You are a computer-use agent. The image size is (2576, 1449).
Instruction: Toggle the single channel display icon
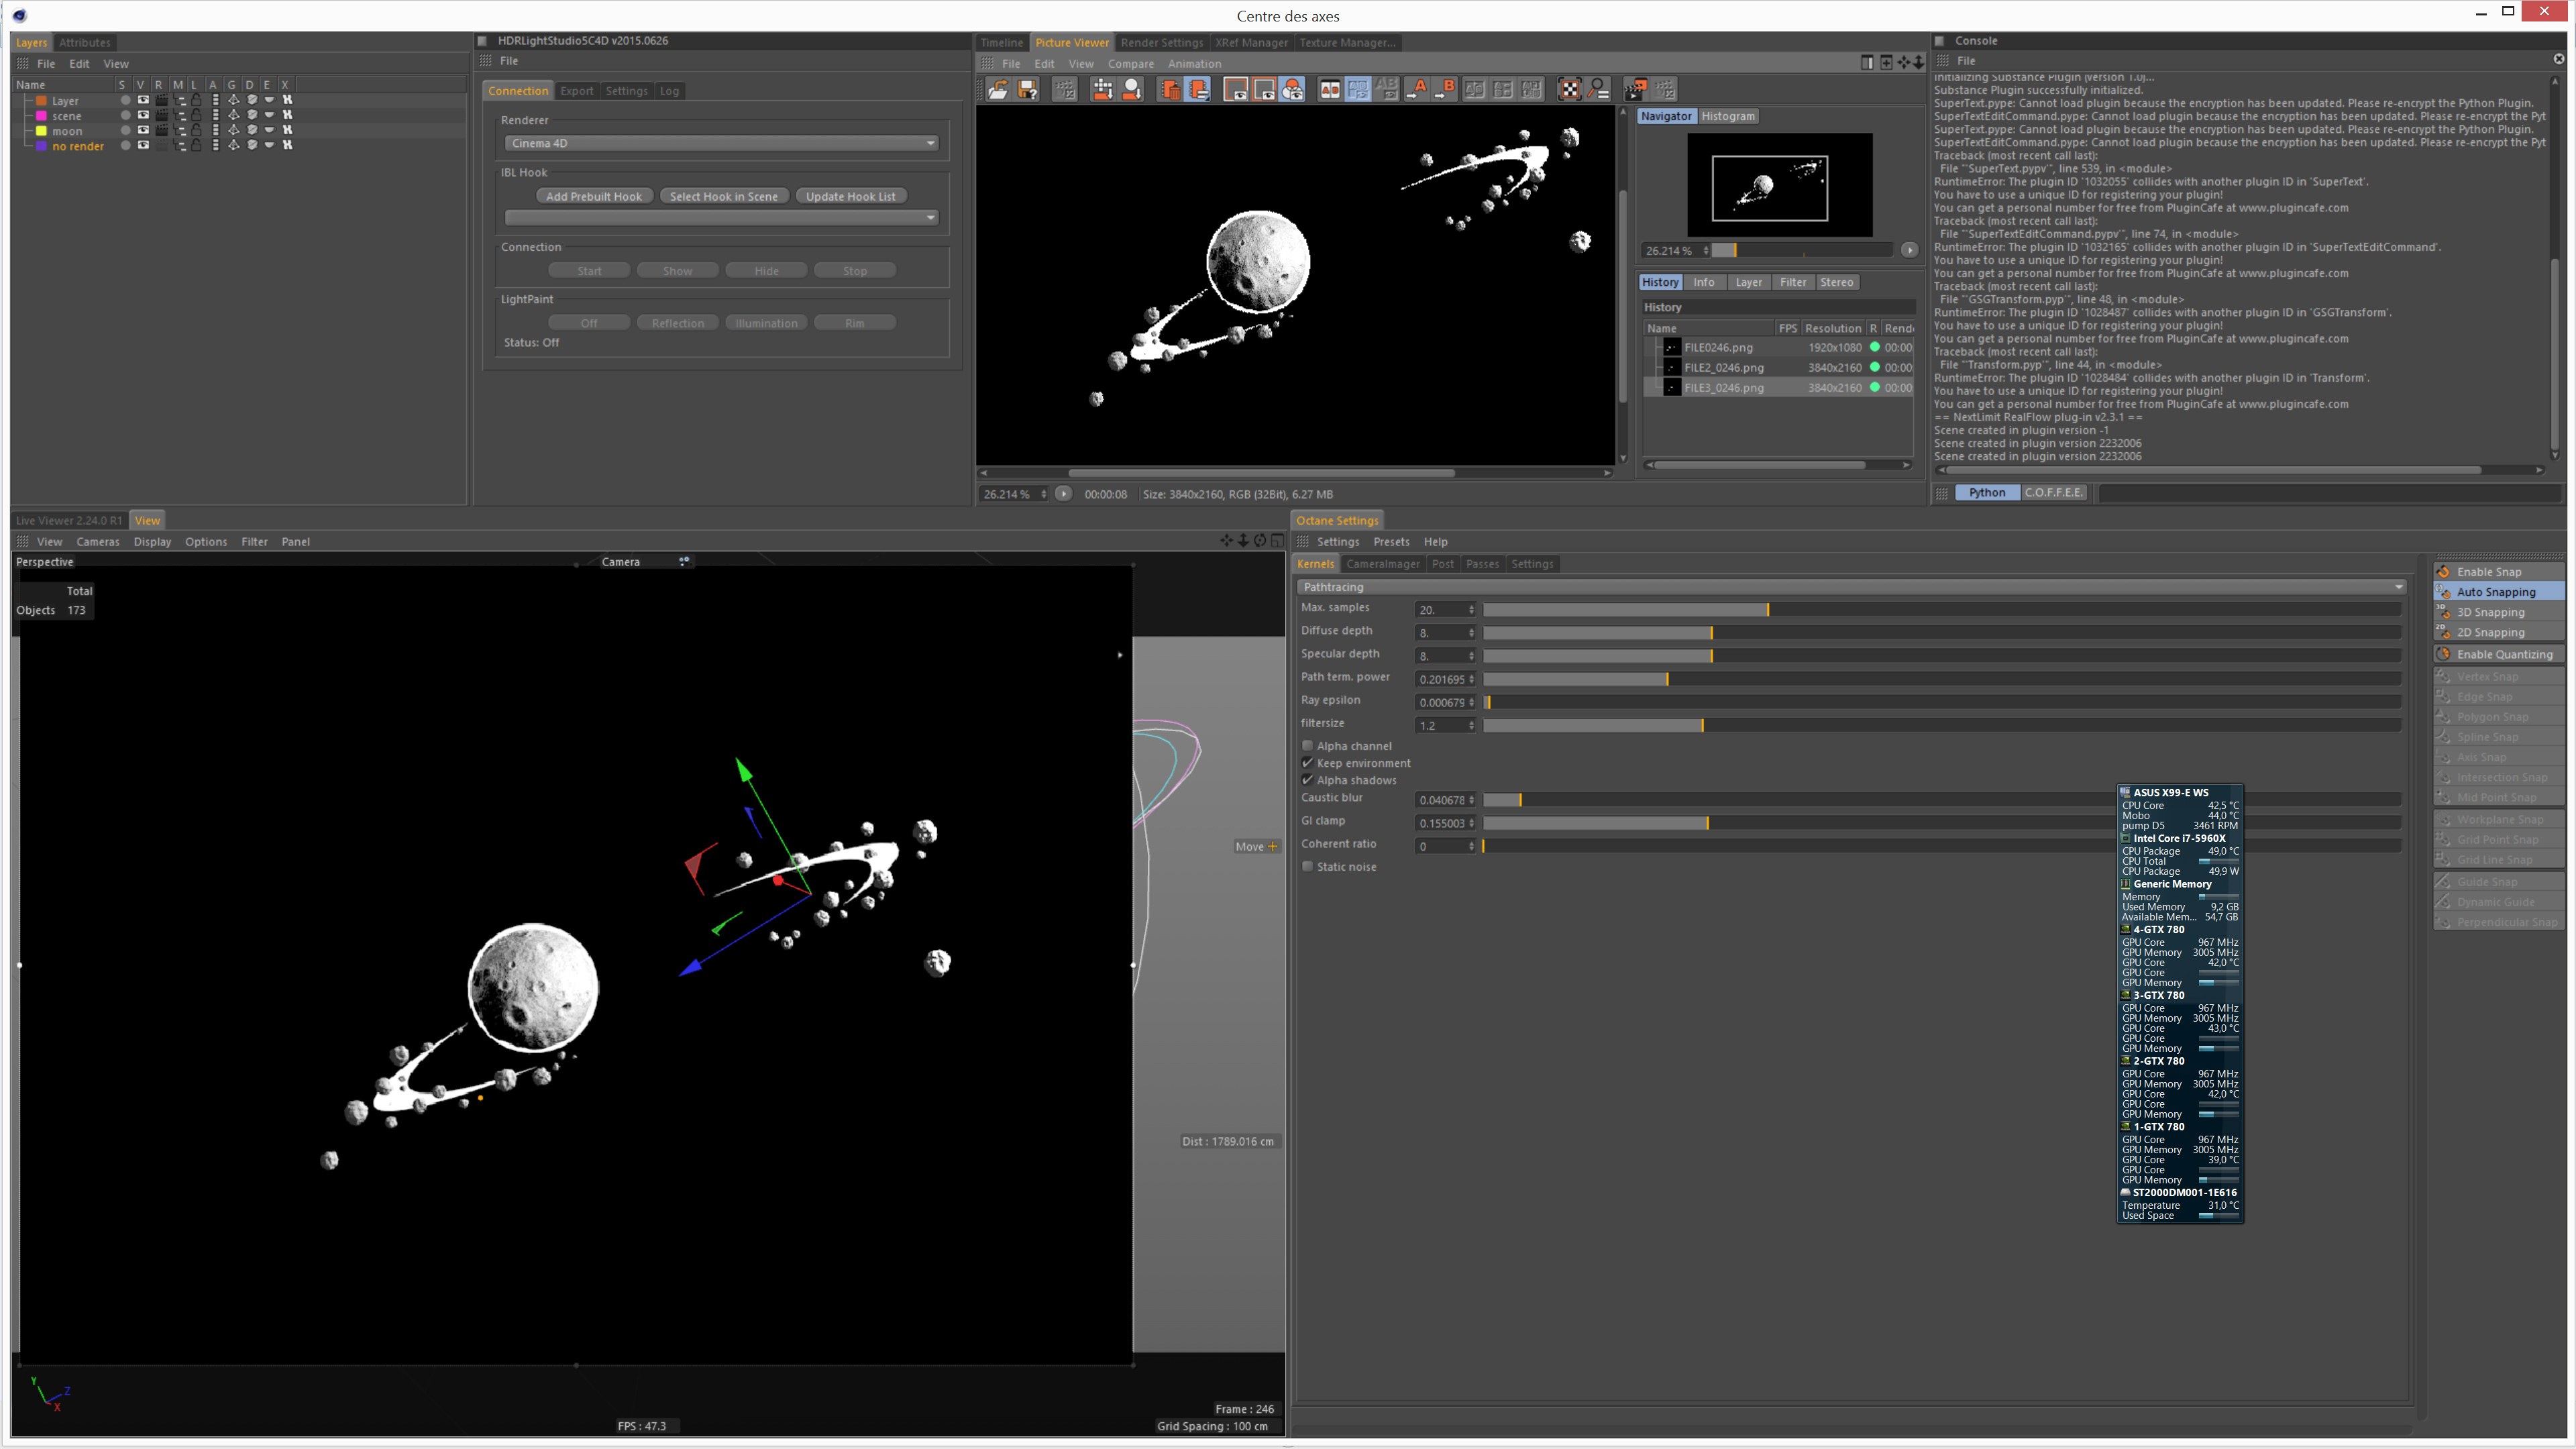point(1292,90)
